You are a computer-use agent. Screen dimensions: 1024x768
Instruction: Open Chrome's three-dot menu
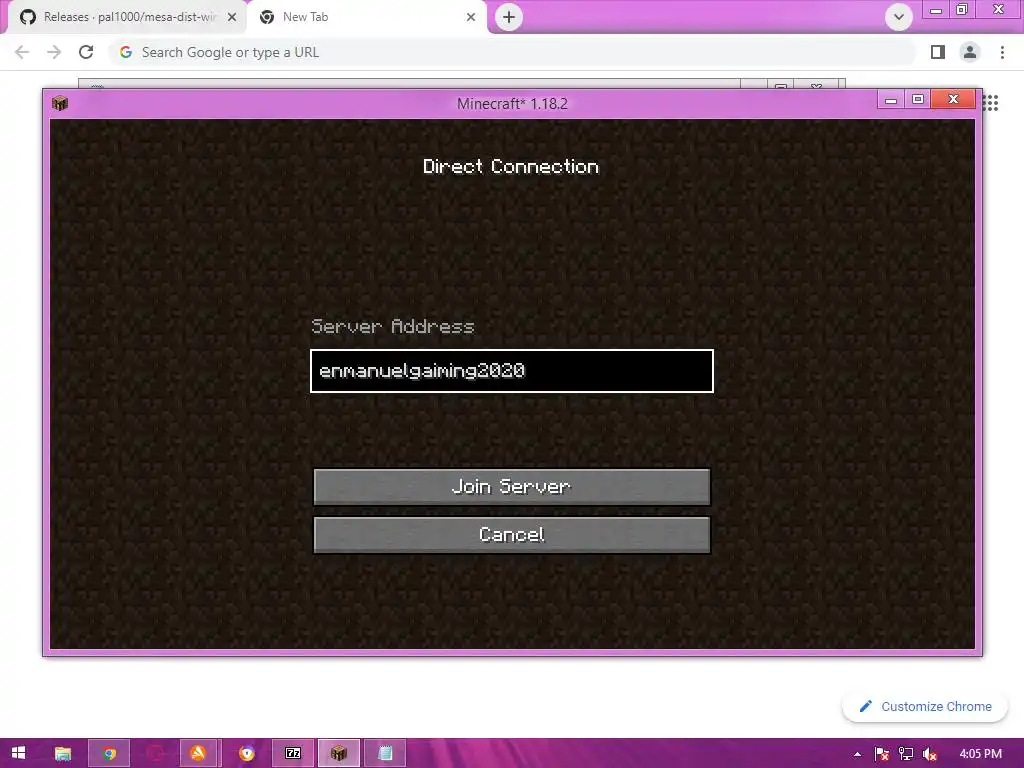tap(1002, 52)
